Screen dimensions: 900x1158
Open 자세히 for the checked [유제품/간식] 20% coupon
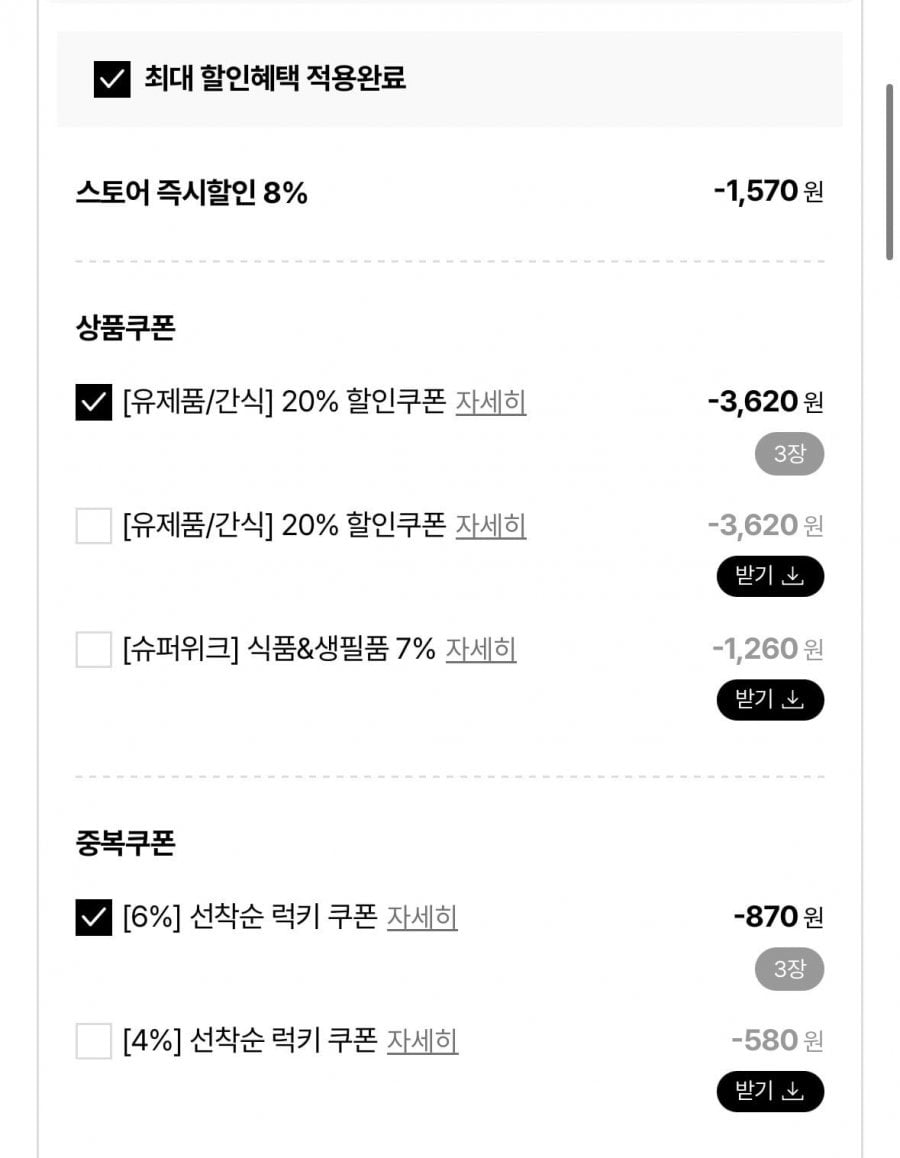[x=491, y=402]
